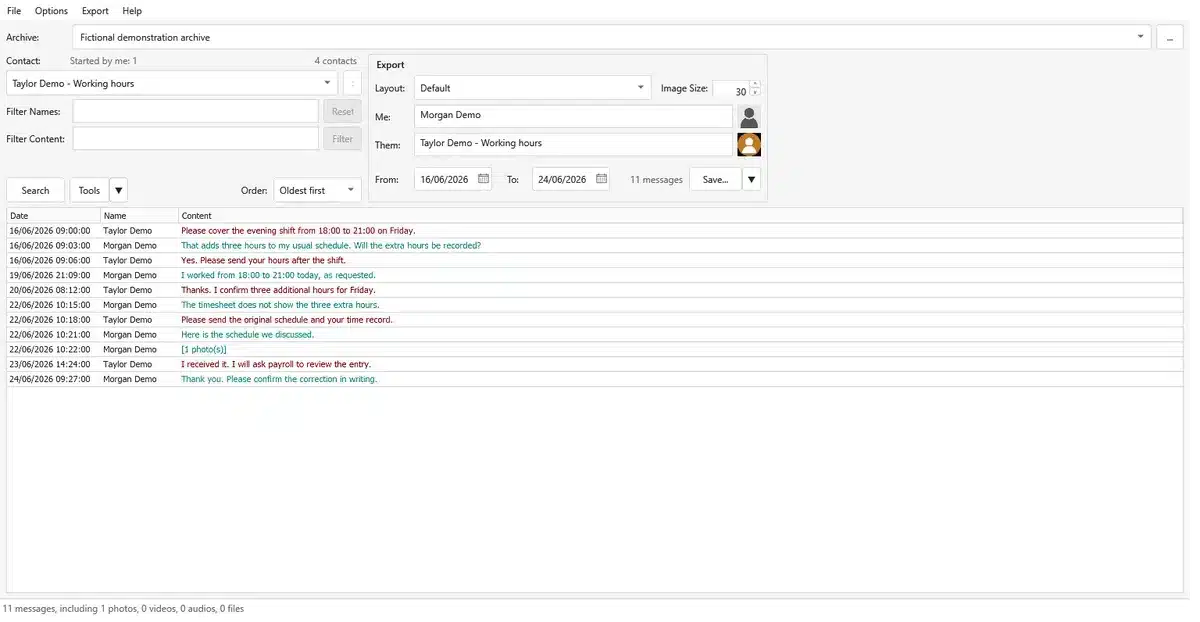The image size is (1200, 622).
Task: Click date cell 16/06/2026 09:00:00
Action: 50,230
